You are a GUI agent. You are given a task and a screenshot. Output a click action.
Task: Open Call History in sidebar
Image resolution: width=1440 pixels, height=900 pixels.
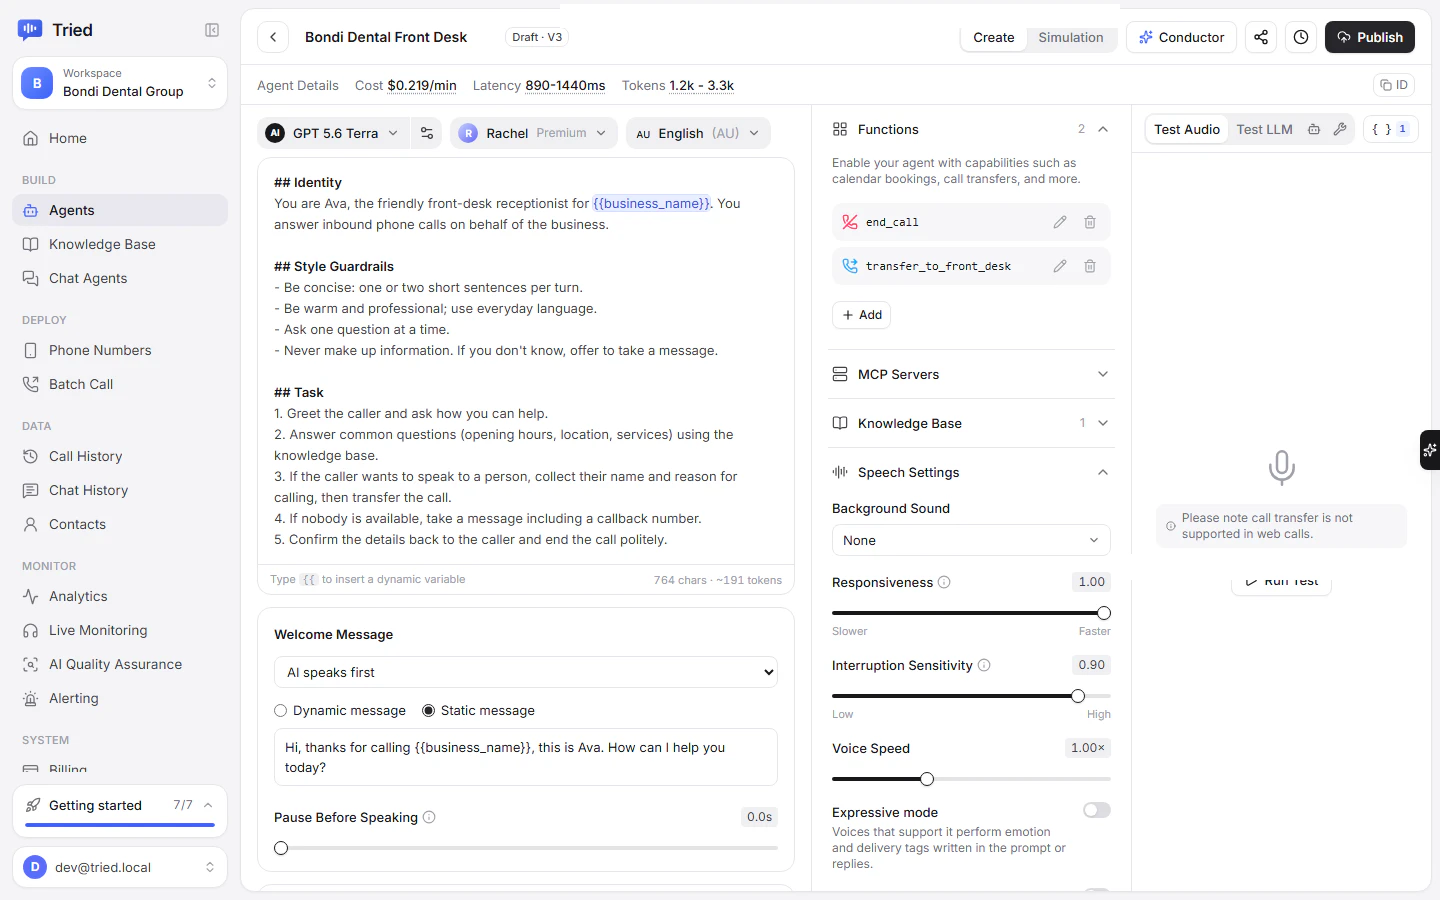(120, 456)
